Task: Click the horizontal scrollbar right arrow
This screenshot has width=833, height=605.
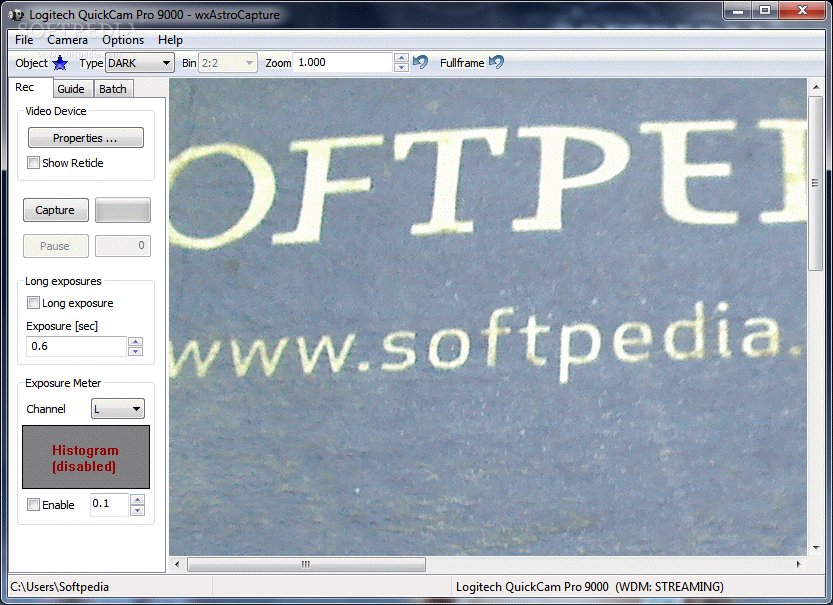Action: point(798,564)
